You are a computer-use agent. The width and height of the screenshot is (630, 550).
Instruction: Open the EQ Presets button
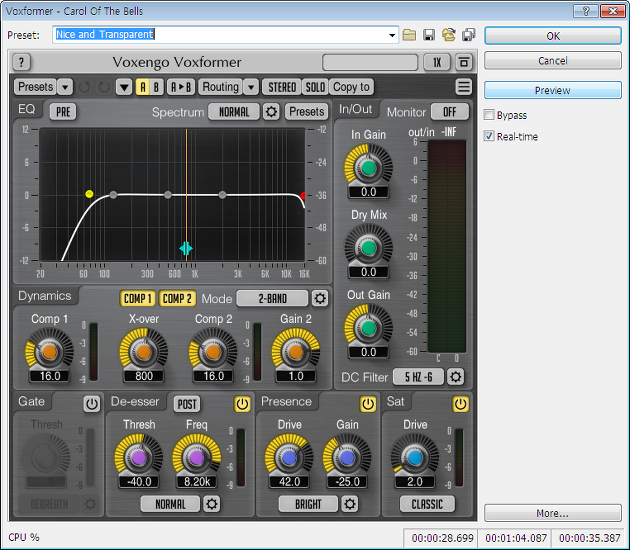(307, 112)
